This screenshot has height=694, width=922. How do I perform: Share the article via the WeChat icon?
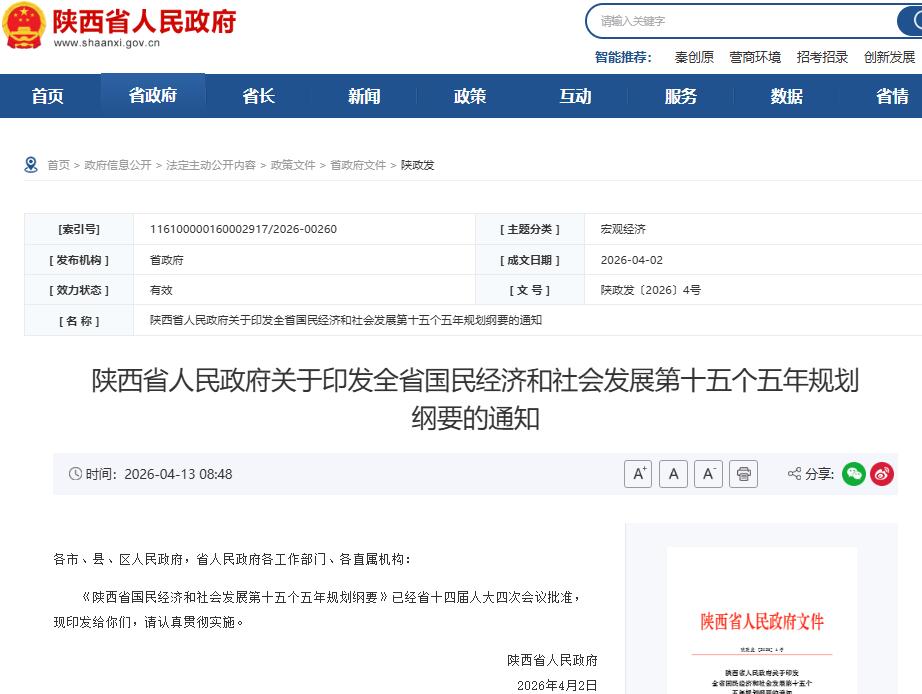coord(853,474)
